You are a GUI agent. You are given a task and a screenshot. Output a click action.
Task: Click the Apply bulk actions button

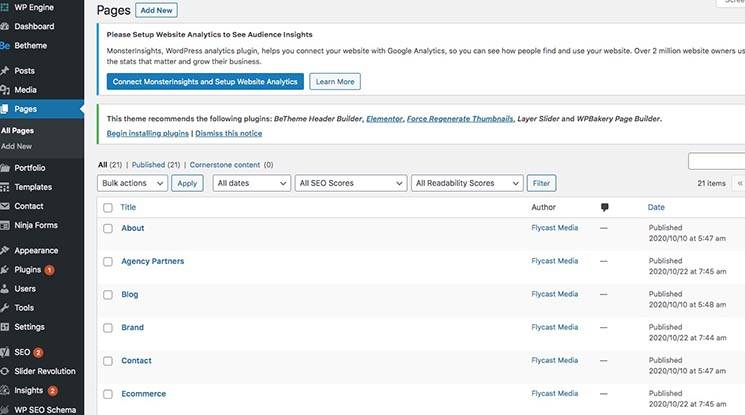click(187, 183)
